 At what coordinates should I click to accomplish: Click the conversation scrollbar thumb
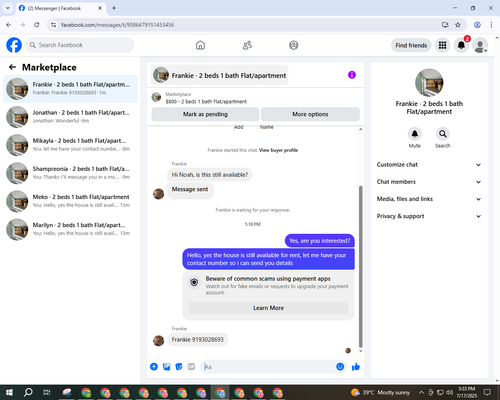[x=360, y=267]
